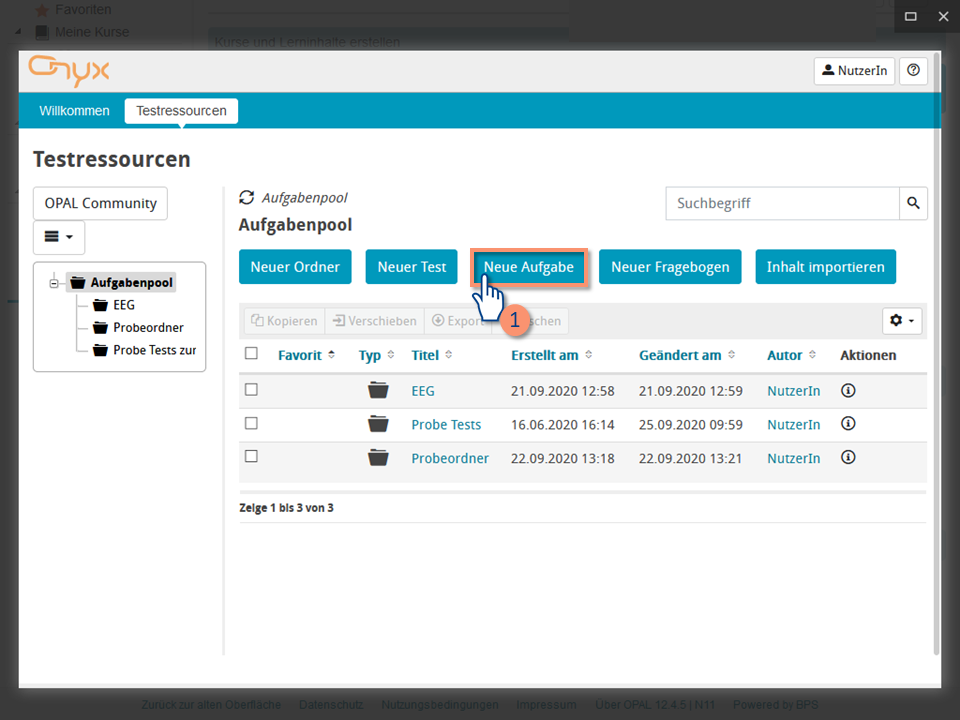Select Aufgabenpool in the tree
The image size is (960, 720).
point(132,282)
